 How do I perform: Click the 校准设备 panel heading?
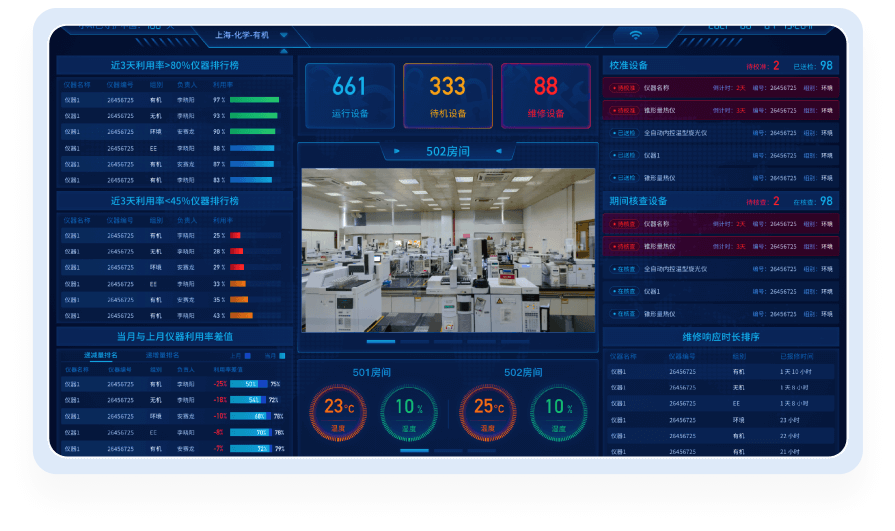point(628,65)
